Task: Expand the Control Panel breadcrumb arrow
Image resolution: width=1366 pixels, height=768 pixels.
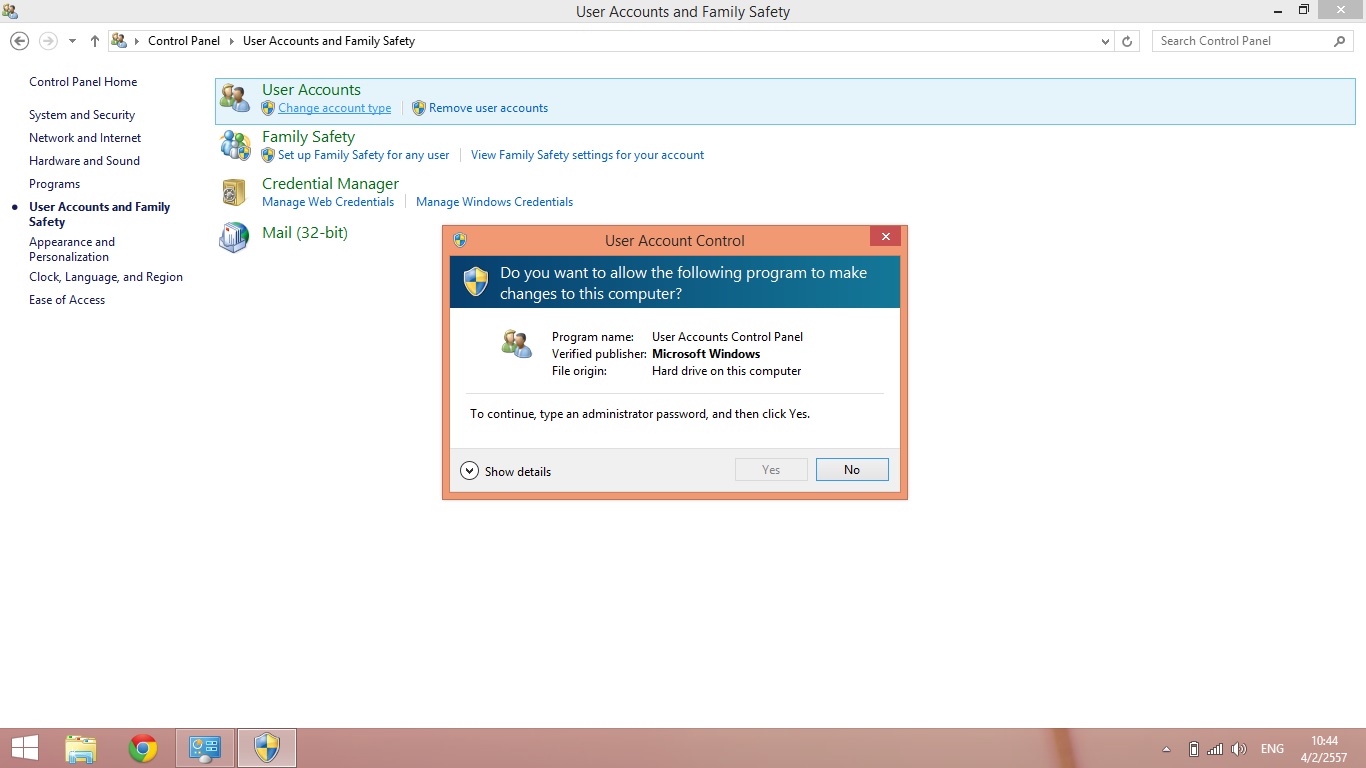Action: click(x=231, y=41)
